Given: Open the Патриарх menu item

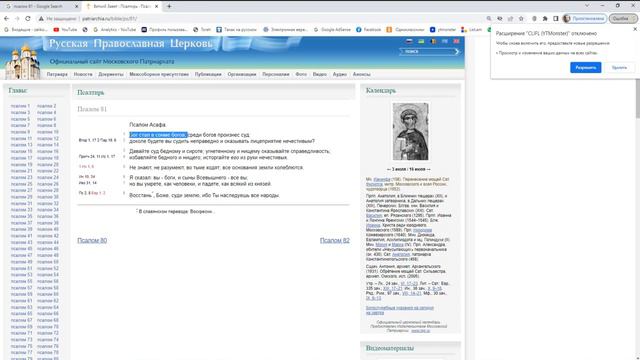Looking at the screenshot, I should pos(57,74).
